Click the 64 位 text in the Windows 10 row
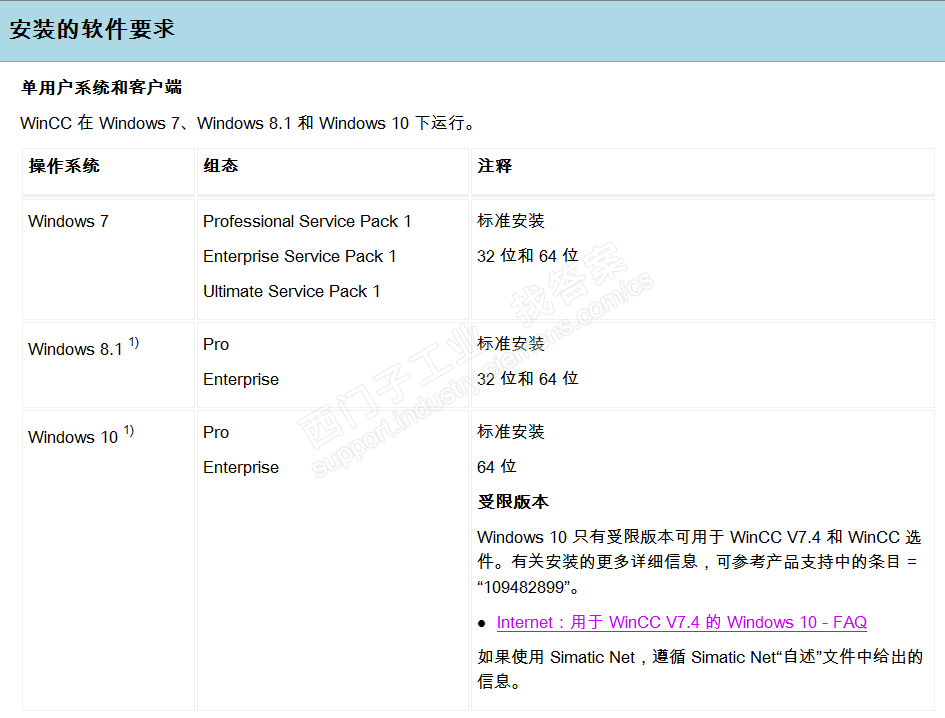Screen dimensions: 945x718 click(497, 467)
